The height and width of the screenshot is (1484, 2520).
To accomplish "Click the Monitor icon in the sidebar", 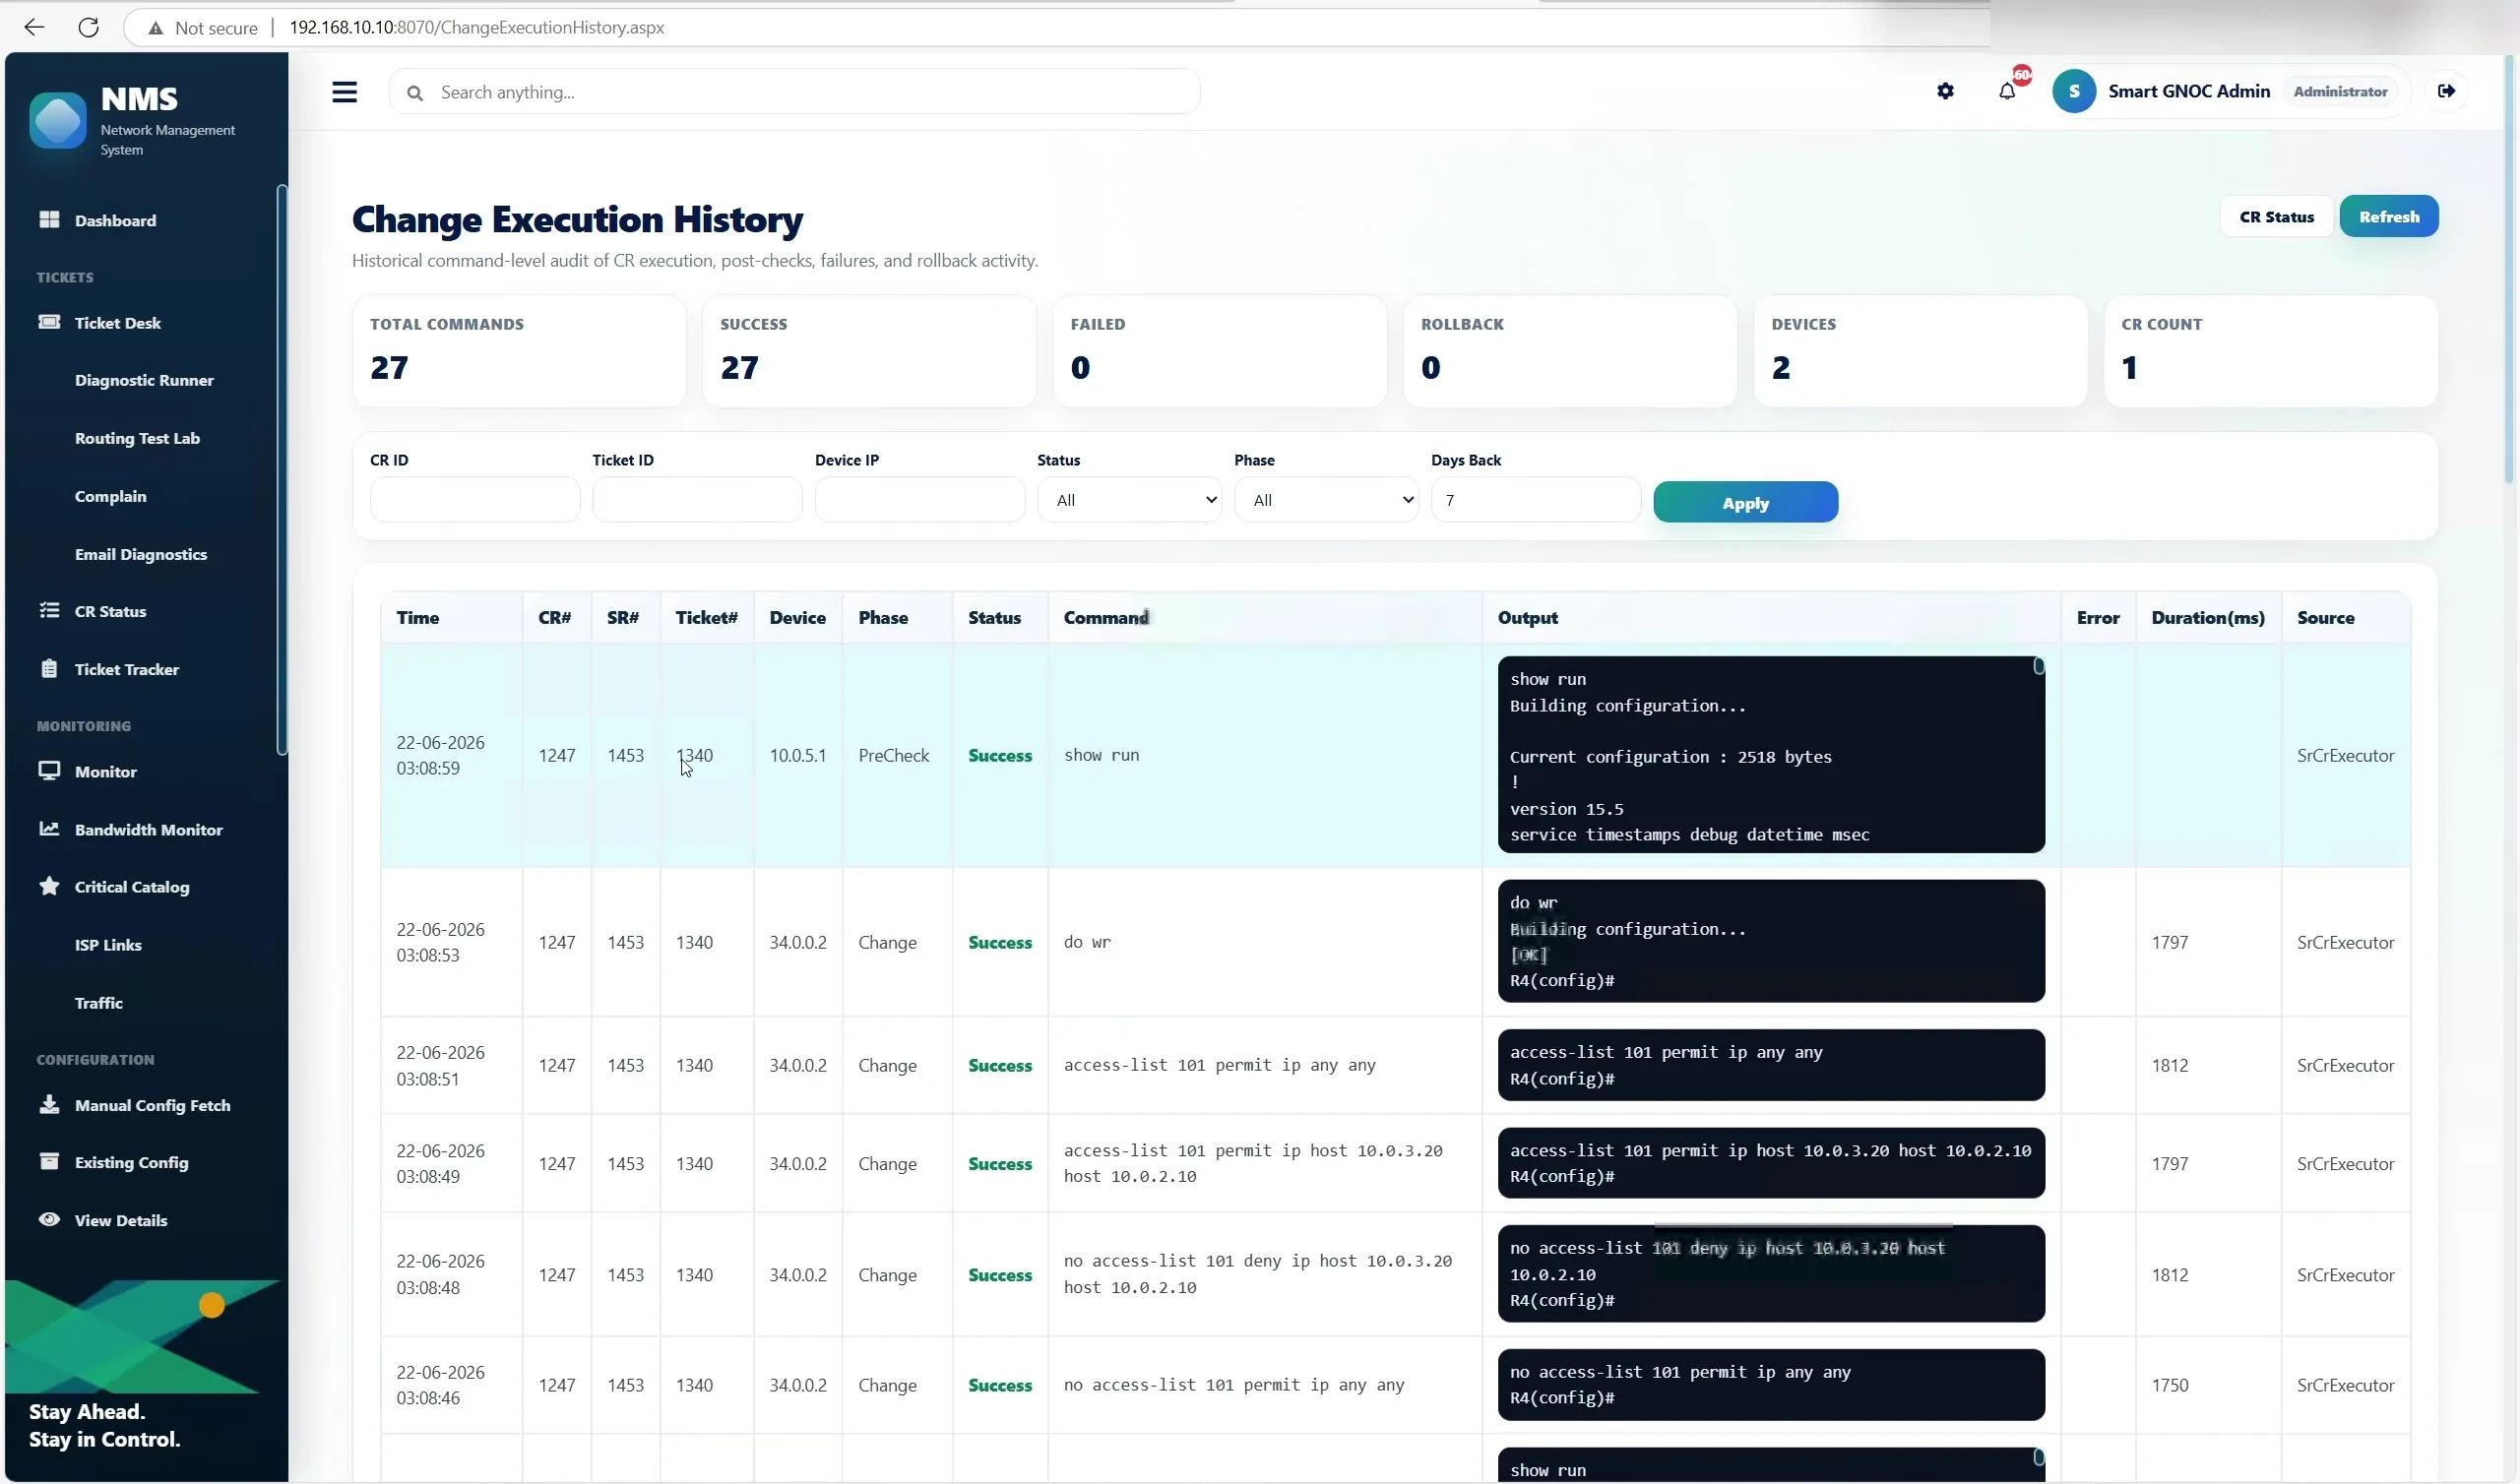I will (49, 771).
